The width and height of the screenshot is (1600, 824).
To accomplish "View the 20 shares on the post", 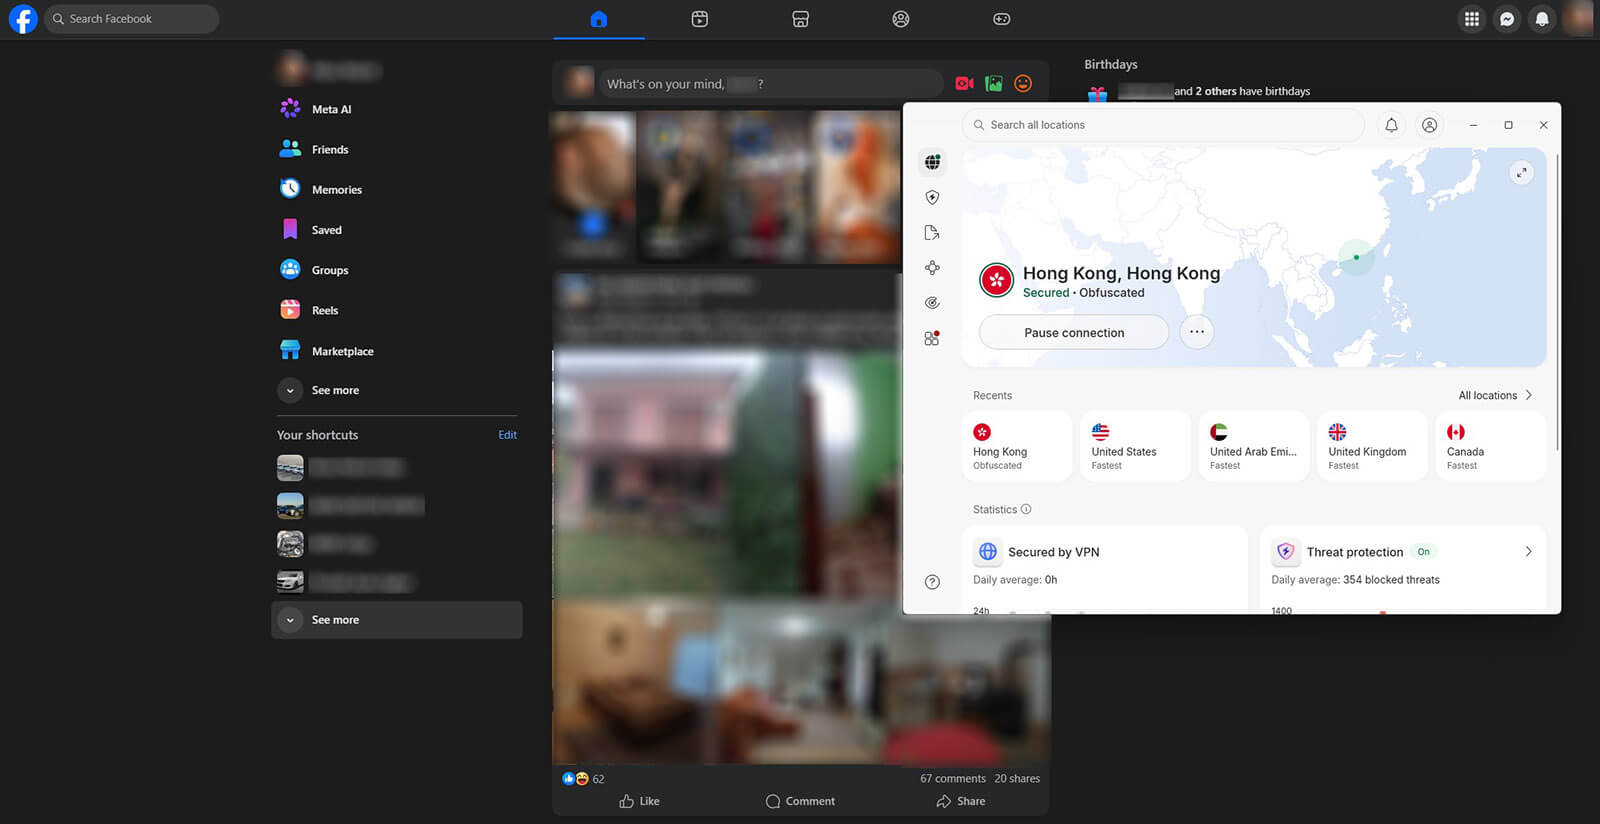I will (1017, 778).
